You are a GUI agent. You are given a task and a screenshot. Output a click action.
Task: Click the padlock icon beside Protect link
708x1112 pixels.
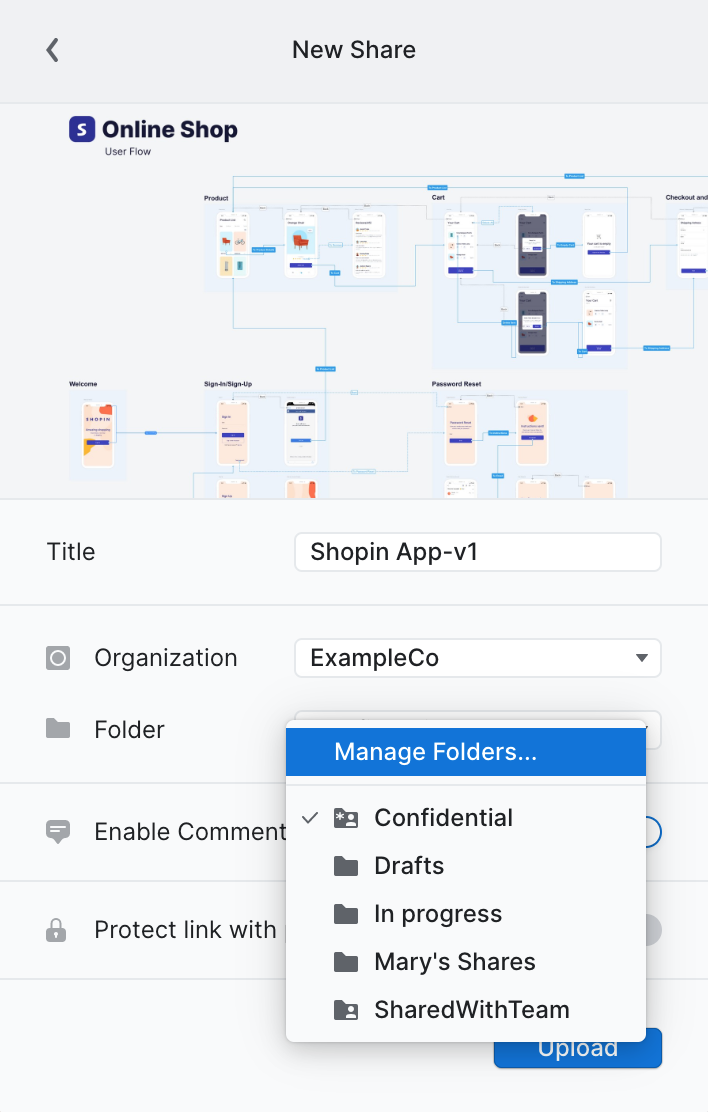[x=56, y=930]
